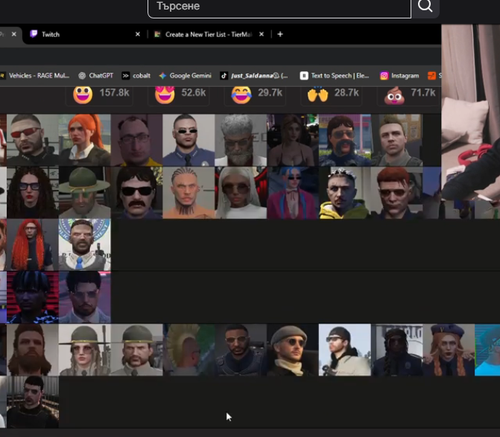Select the bearded man with blue tie
The height and width of the screenshot is (437, 500).
click(x=85, y=245)
